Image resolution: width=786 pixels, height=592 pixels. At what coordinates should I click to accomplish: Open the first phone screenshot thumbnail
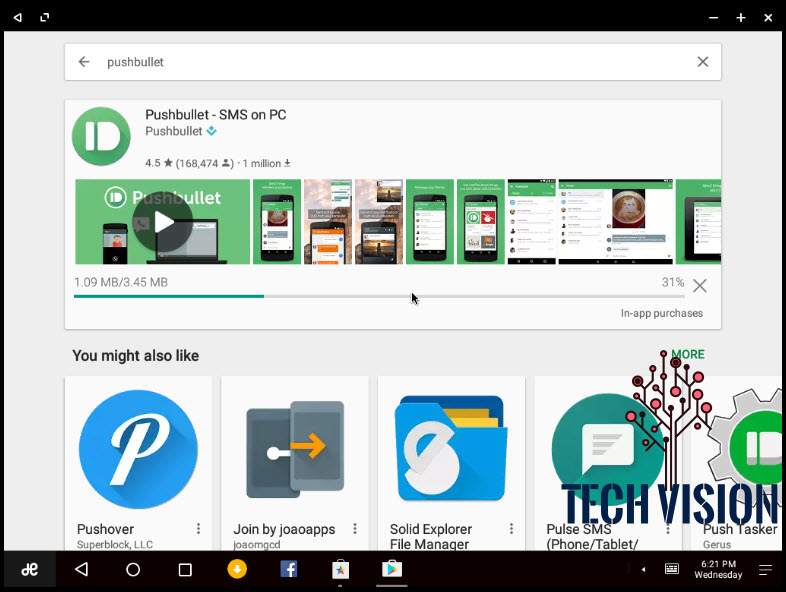click(277, 222)
